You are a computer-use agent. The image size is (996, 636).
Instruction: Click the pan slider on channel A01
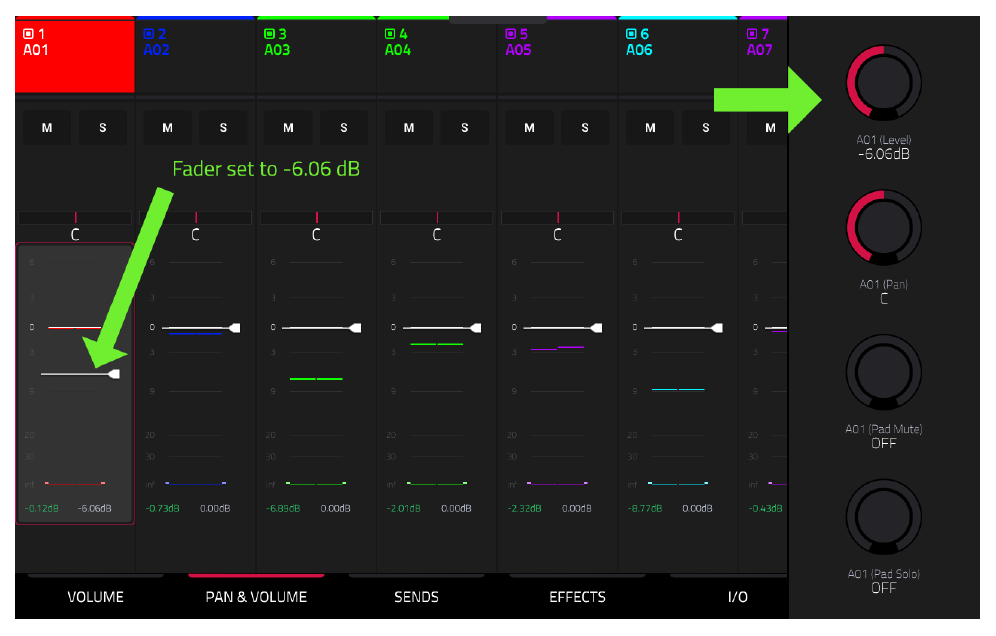pos(75,218)
